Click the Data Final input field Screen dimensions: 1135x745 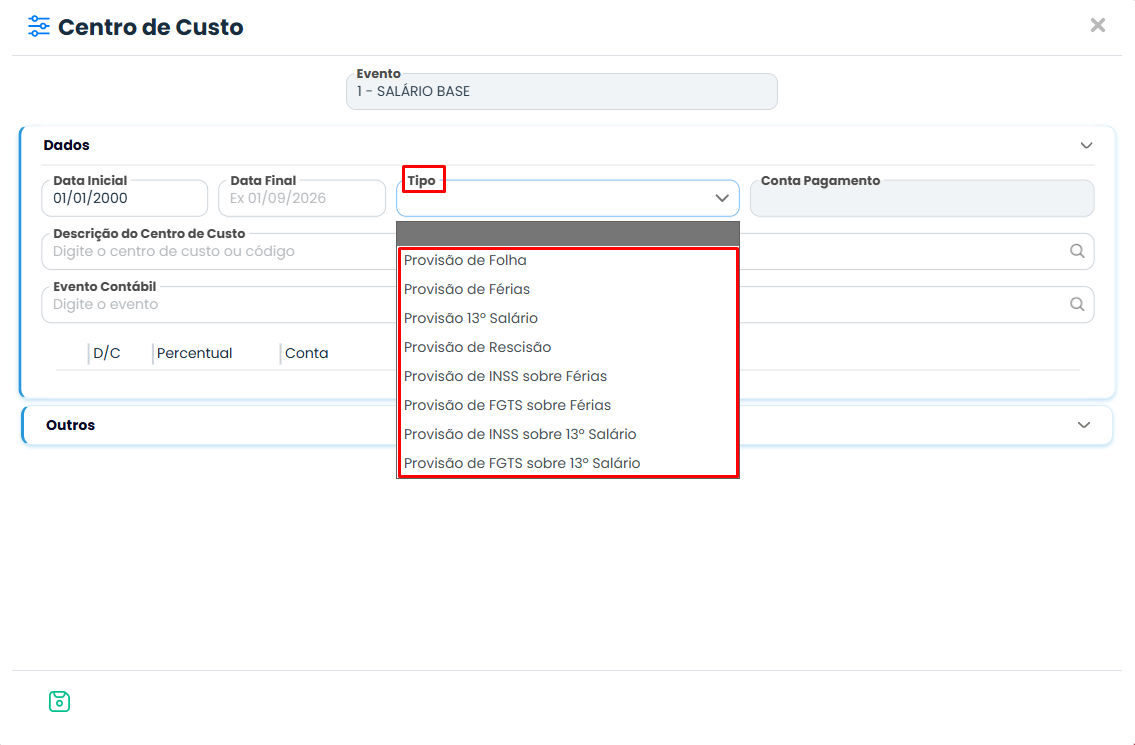point(302,198)
